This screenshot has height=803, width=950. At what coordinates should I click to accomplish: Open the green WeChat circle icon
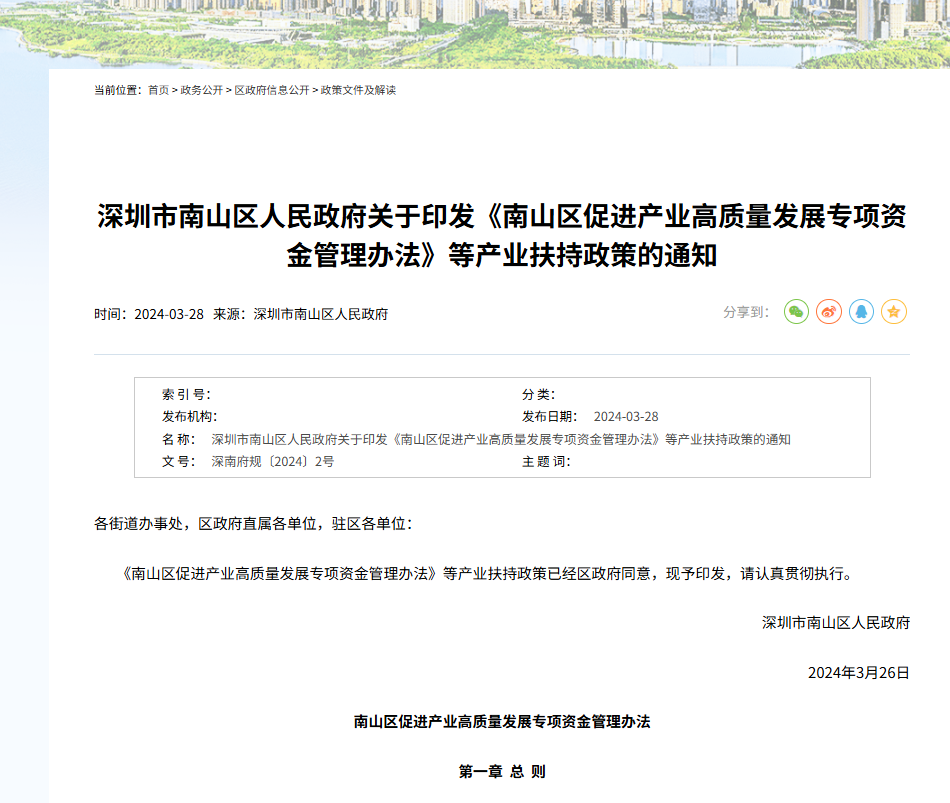click(795, 312)
